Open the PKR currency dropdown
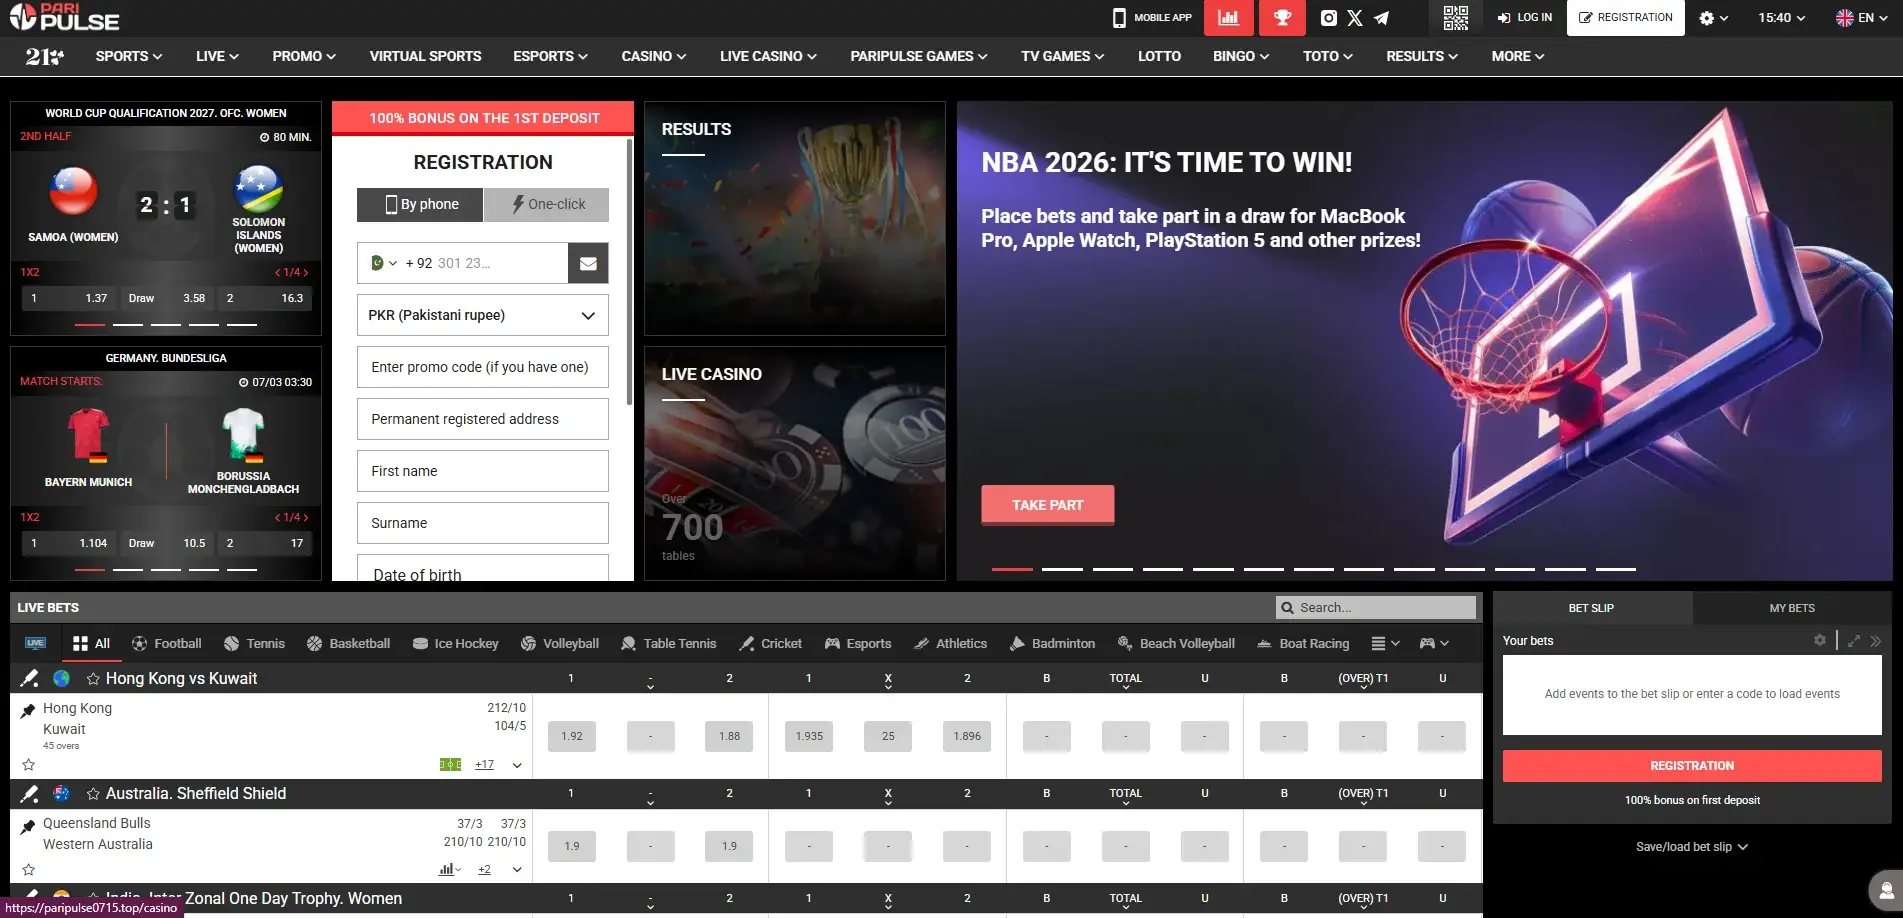Screen dimensions: 1903x918 482,316
